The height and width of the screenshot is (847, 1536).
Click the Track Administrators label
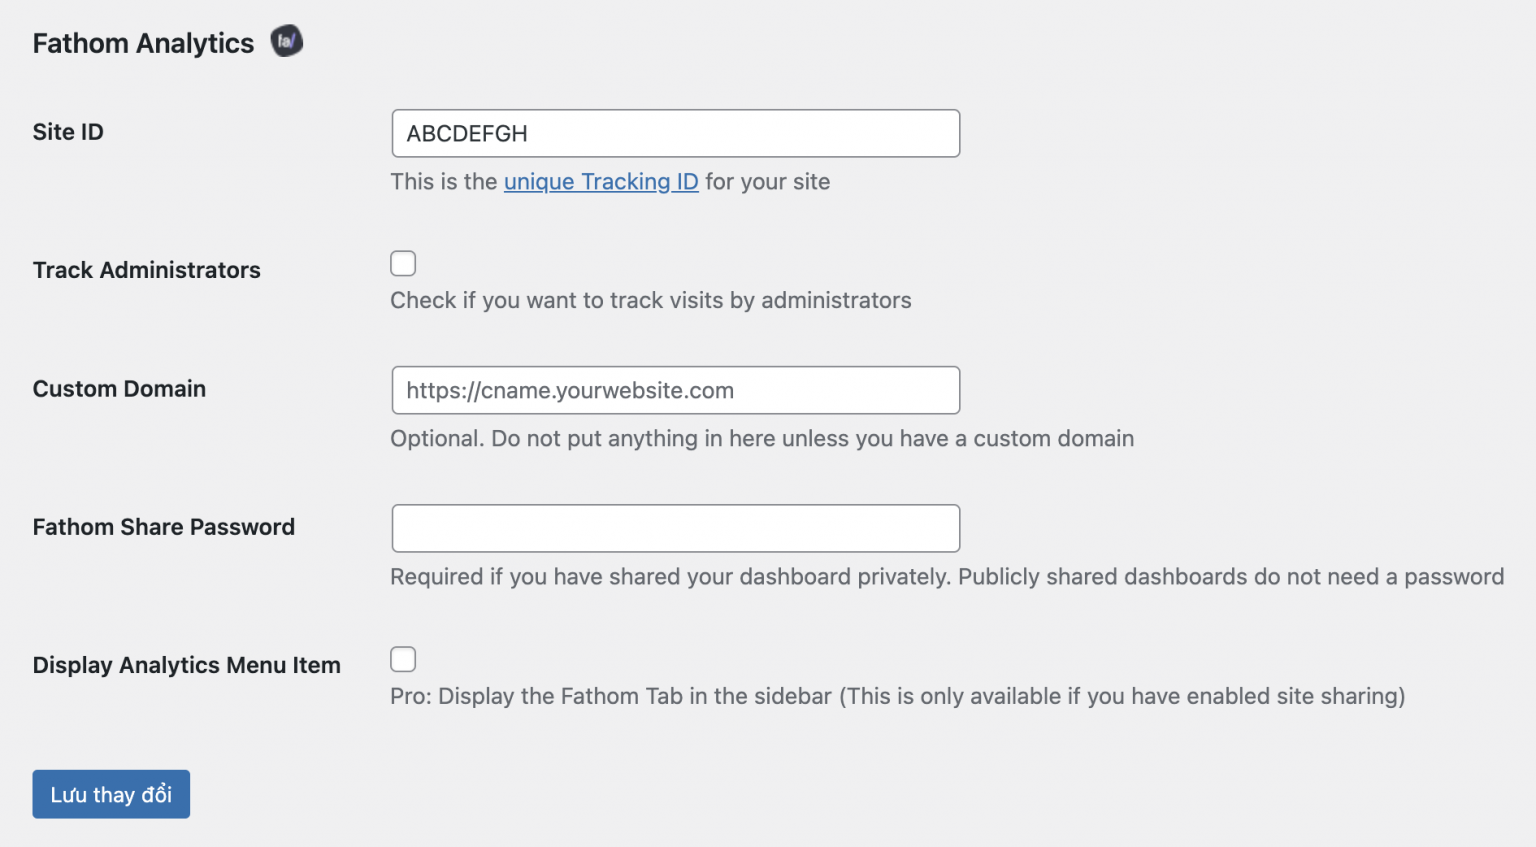point(146,269)
